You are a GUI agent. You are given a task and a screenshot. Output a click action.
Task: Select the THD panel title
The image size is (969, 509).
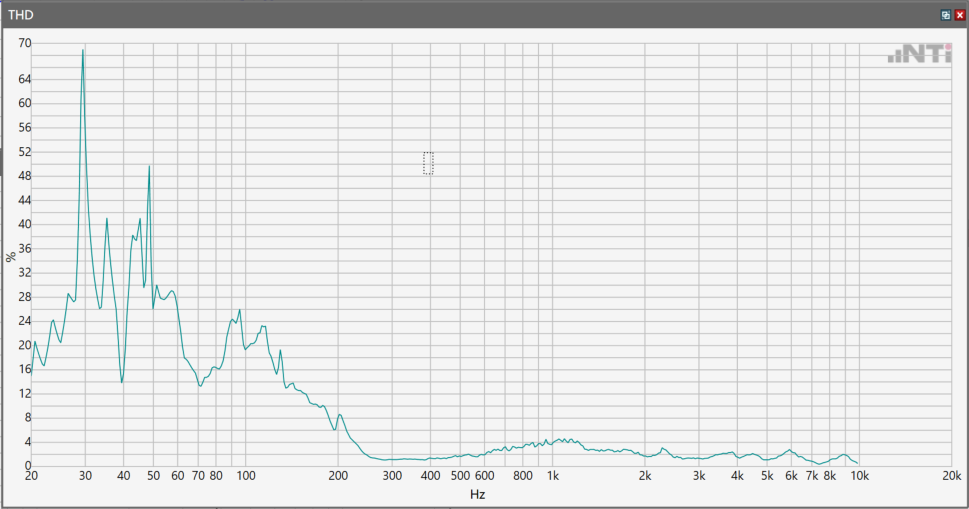tap(21, 15)
